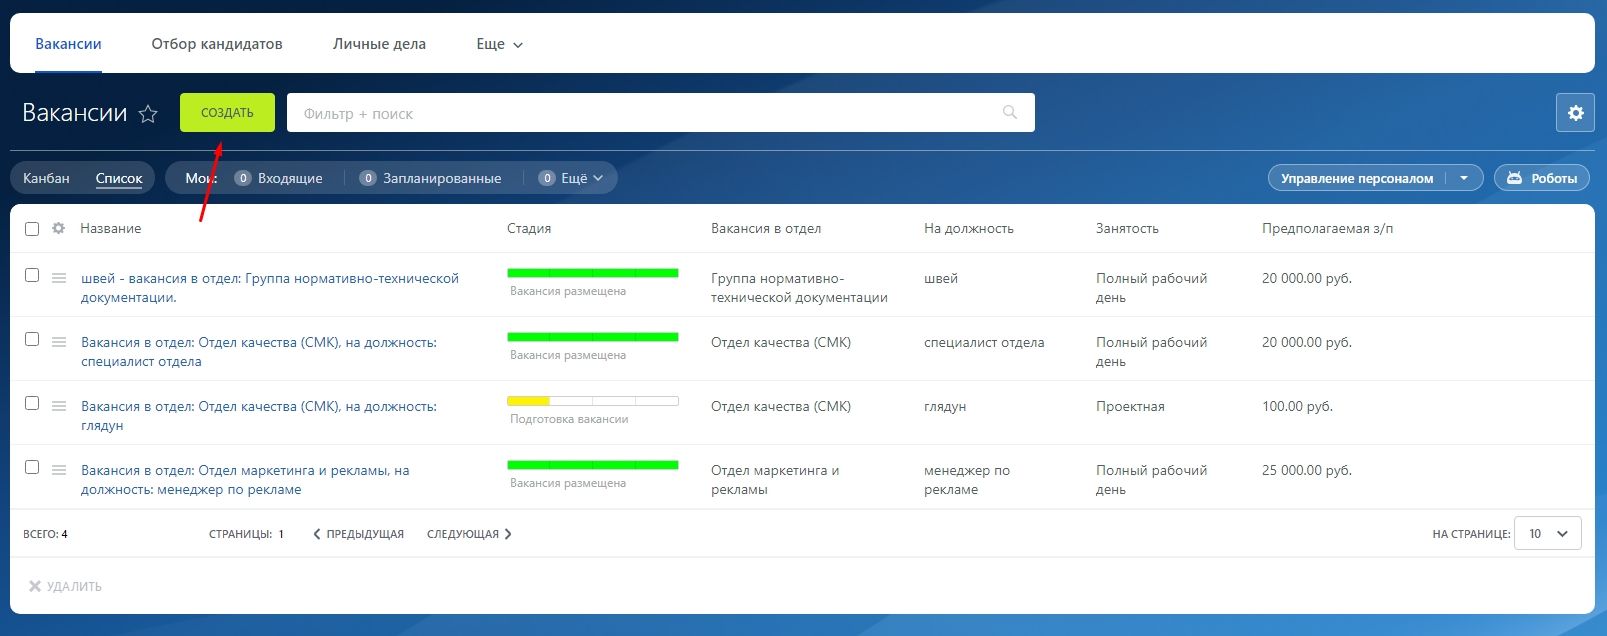This screenshot has height=636, width=1607.
Task: Click the green СОЗДАТЬ button
Action: coord(227,113)
